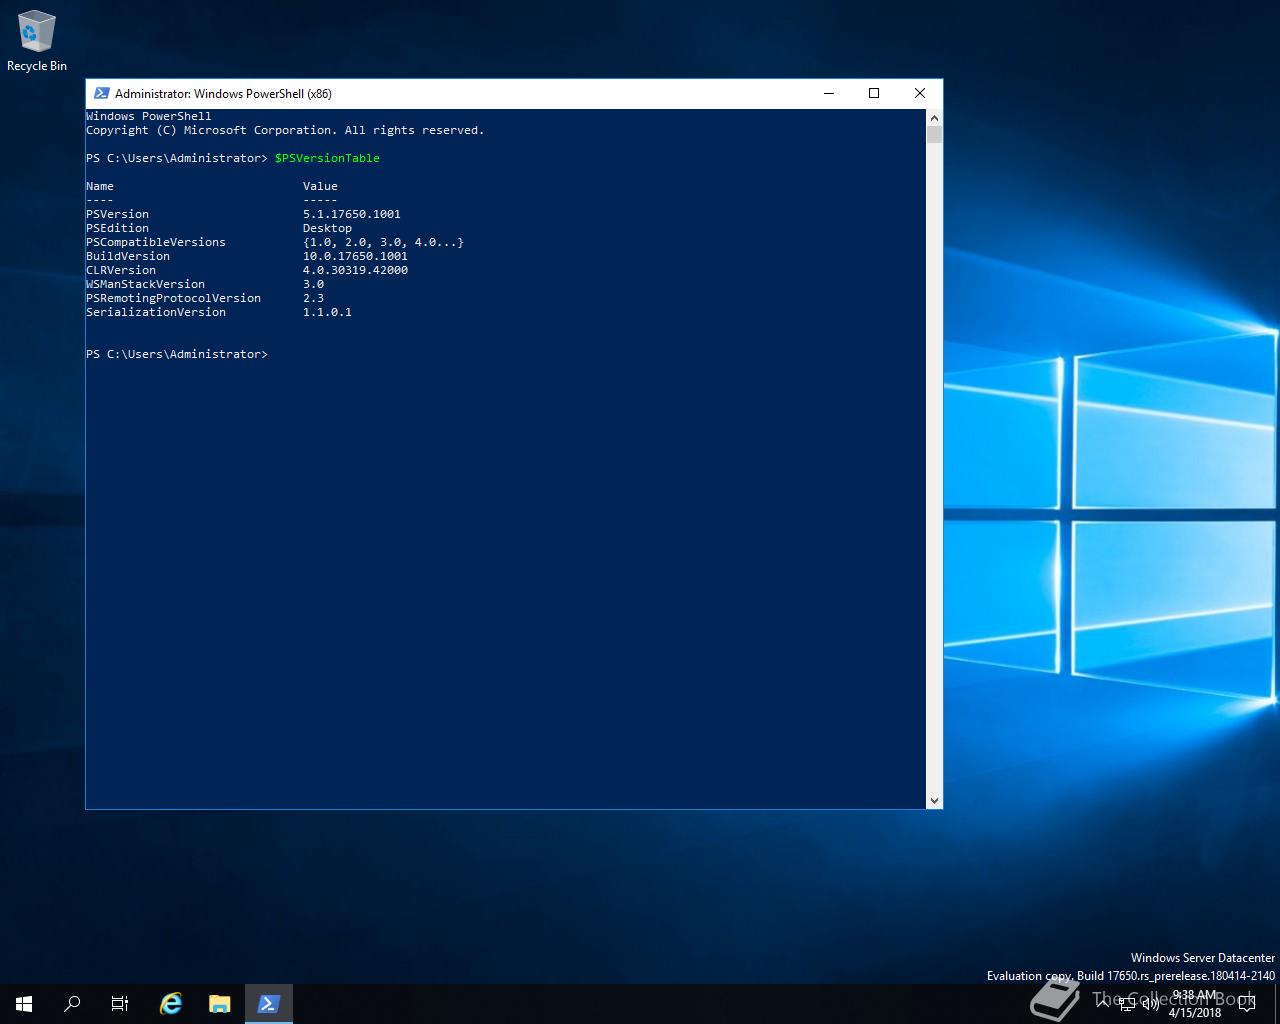
Task: Open the Windows Start menu
Action: click(24, 1004)
